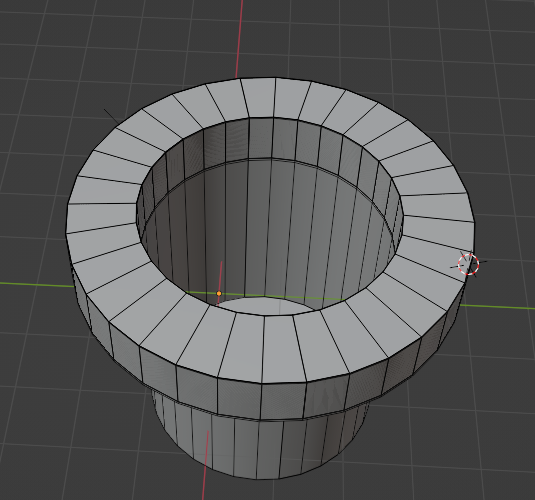Click the green Y axis line left of mesh

[36, 284]
